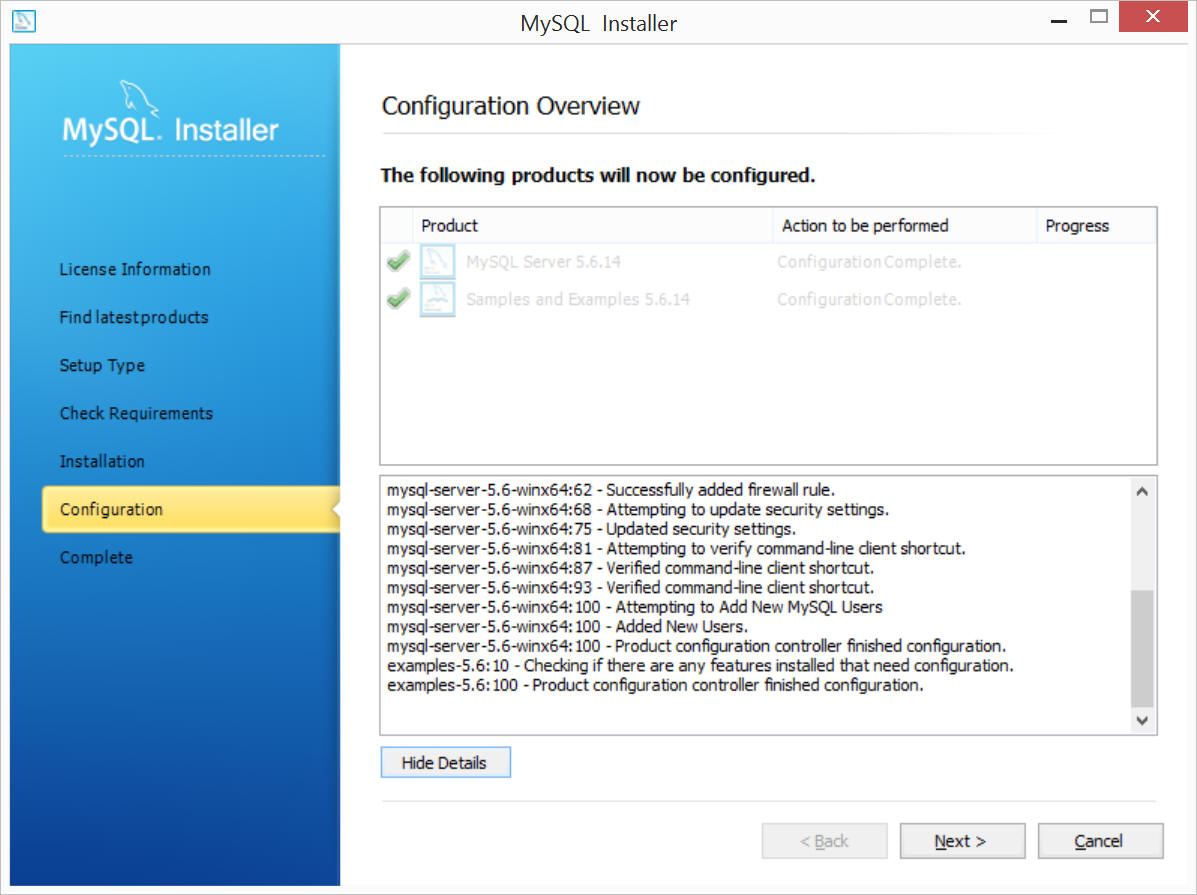1197x895 pixels.
Task: Open the License Information step
Action: [135, 270]
